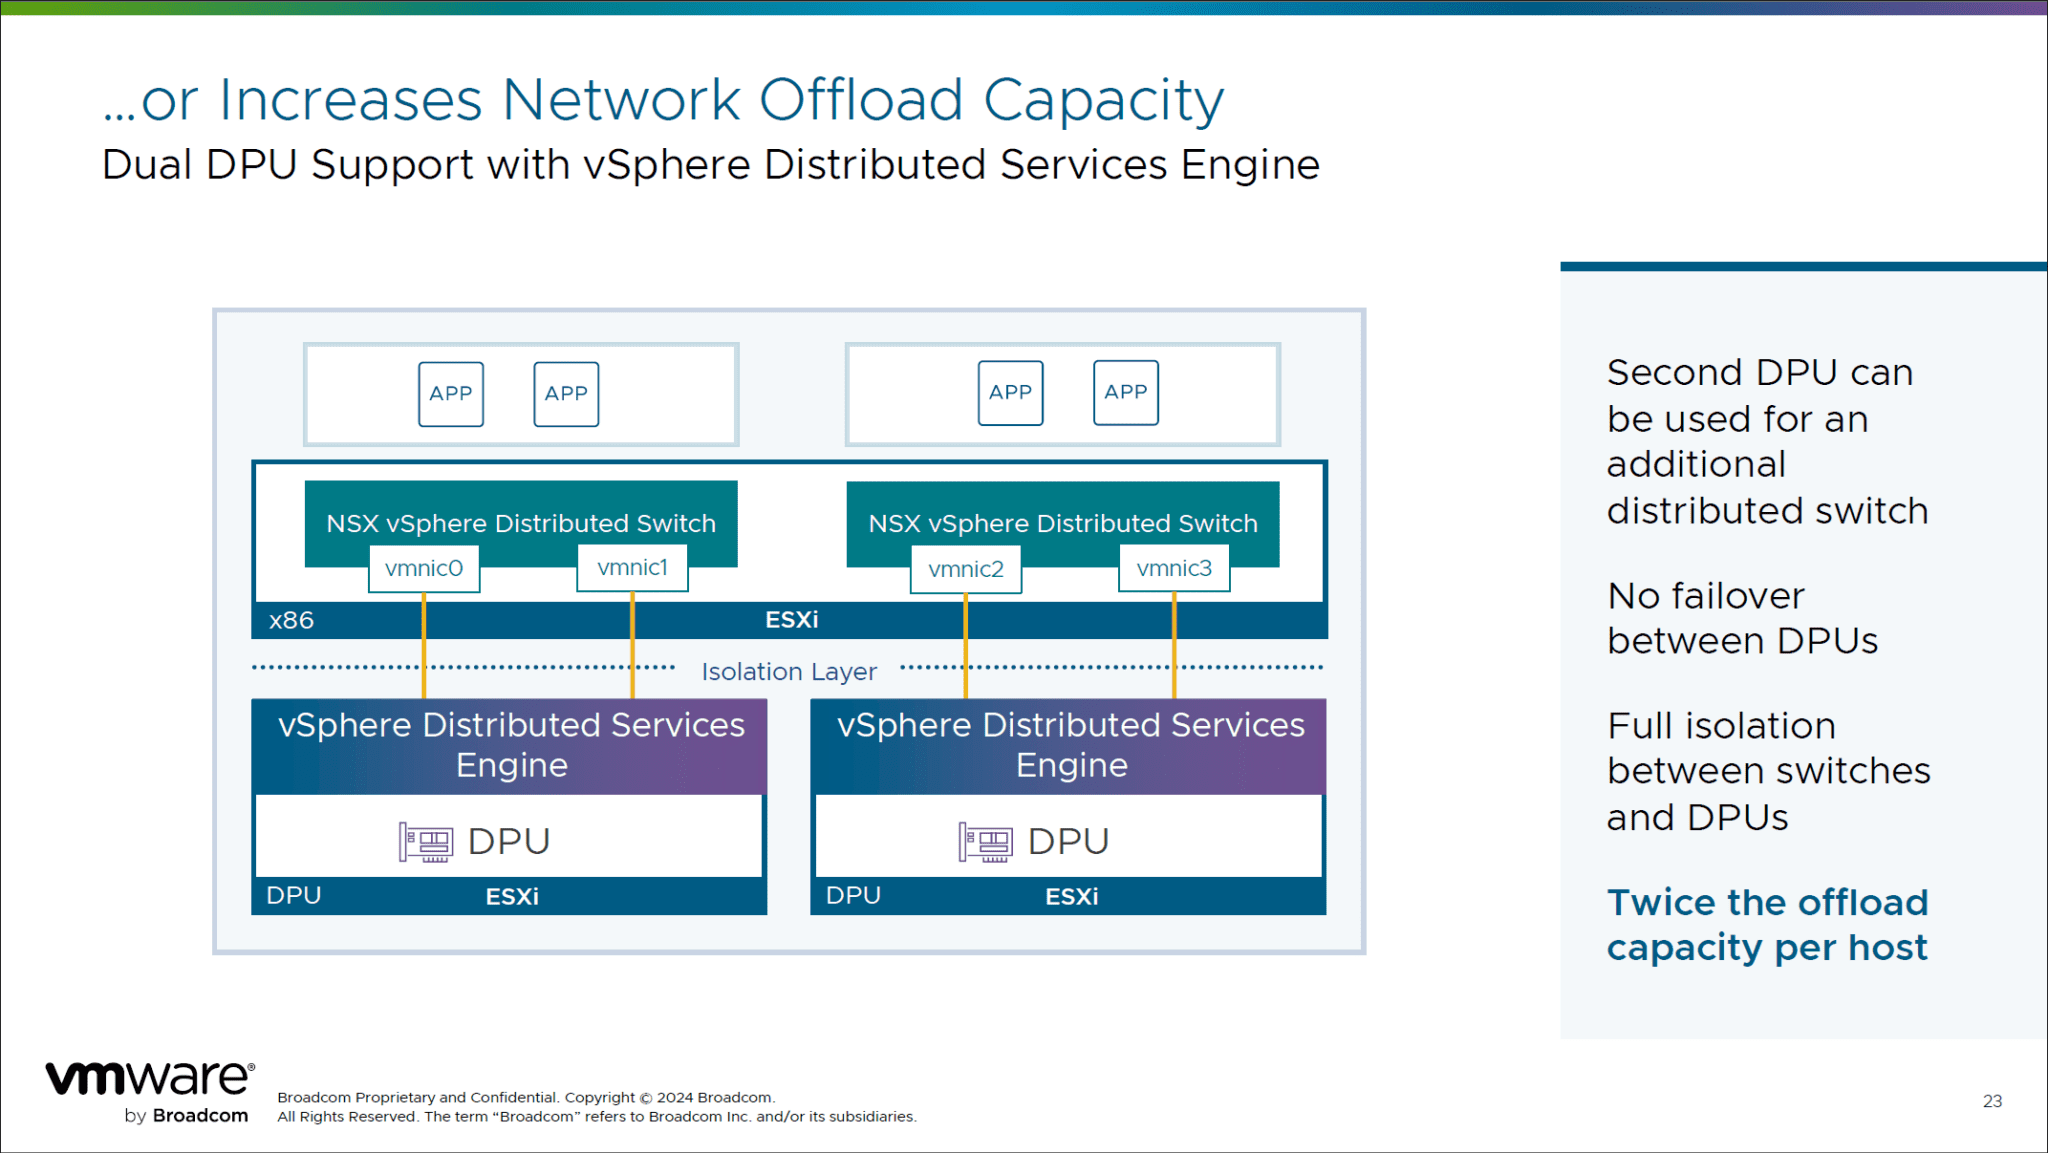Click the rightmost APP icon
This screenshot has width=2048, height=1153.
point(1126,392)
